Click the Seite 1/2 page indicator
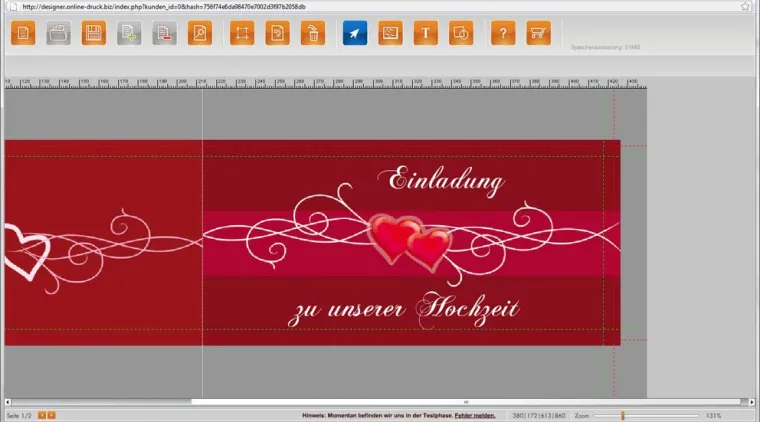This screenshot has width=760, height=422. point(19,415)
